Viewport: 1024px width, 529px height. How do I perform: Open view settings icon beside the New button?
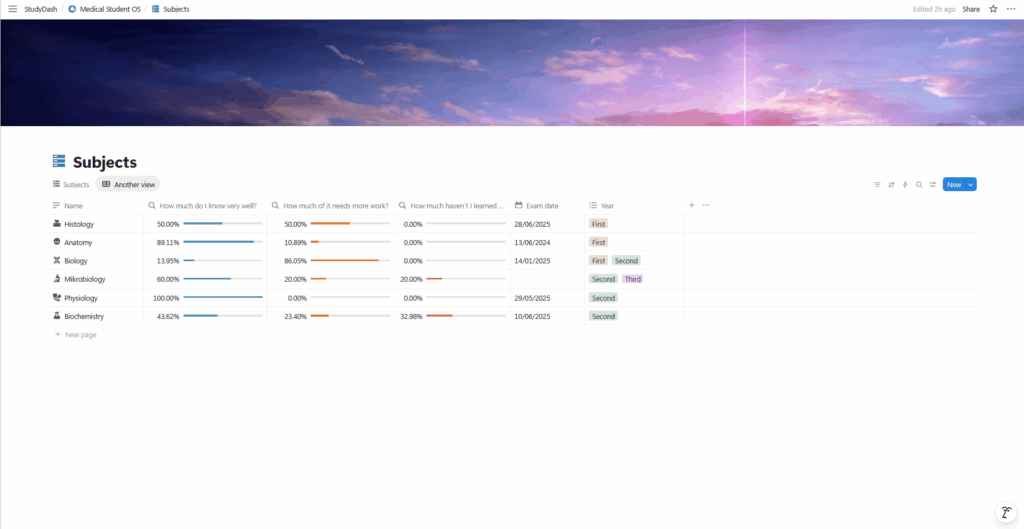pyautogui.click(x=933, y=185)
